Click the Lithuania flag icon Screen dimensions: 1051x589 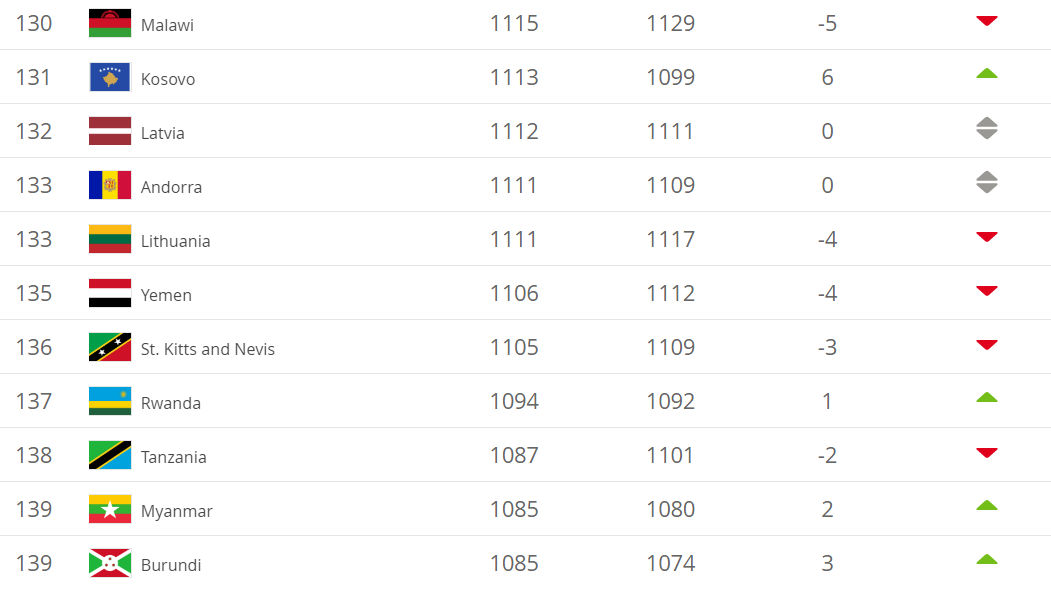point(110,239)
